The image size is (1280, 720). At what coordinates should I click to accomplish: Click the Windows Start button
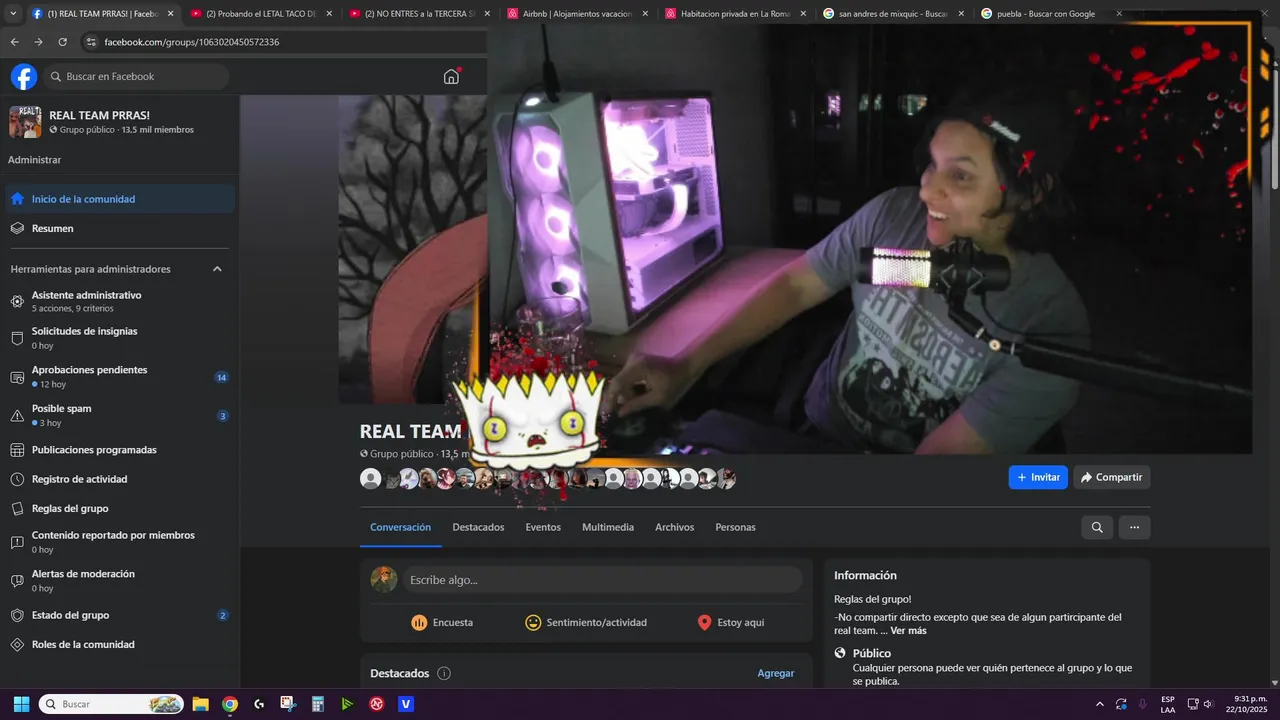point(21,704)
